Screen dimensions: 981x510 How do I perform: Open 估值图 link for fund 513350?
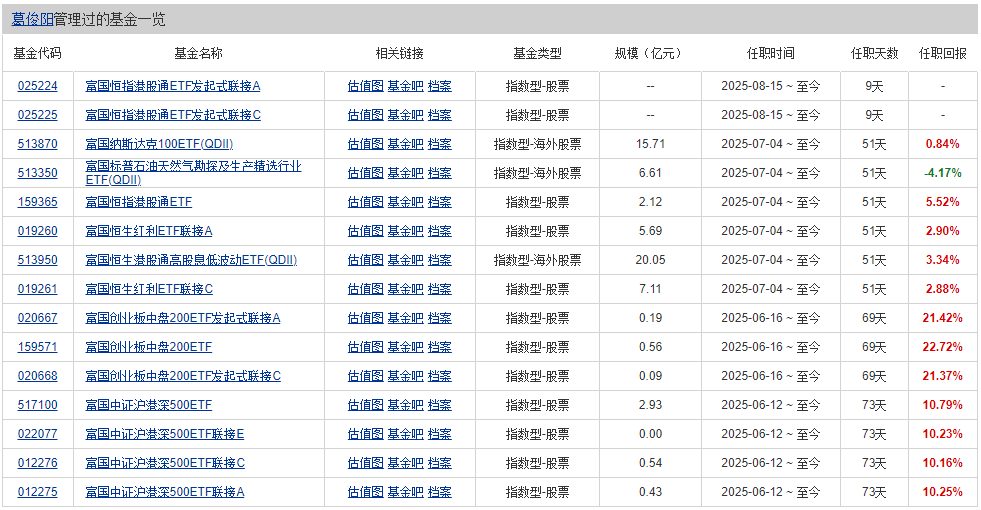pyautogui.click(x=365, y=173)
